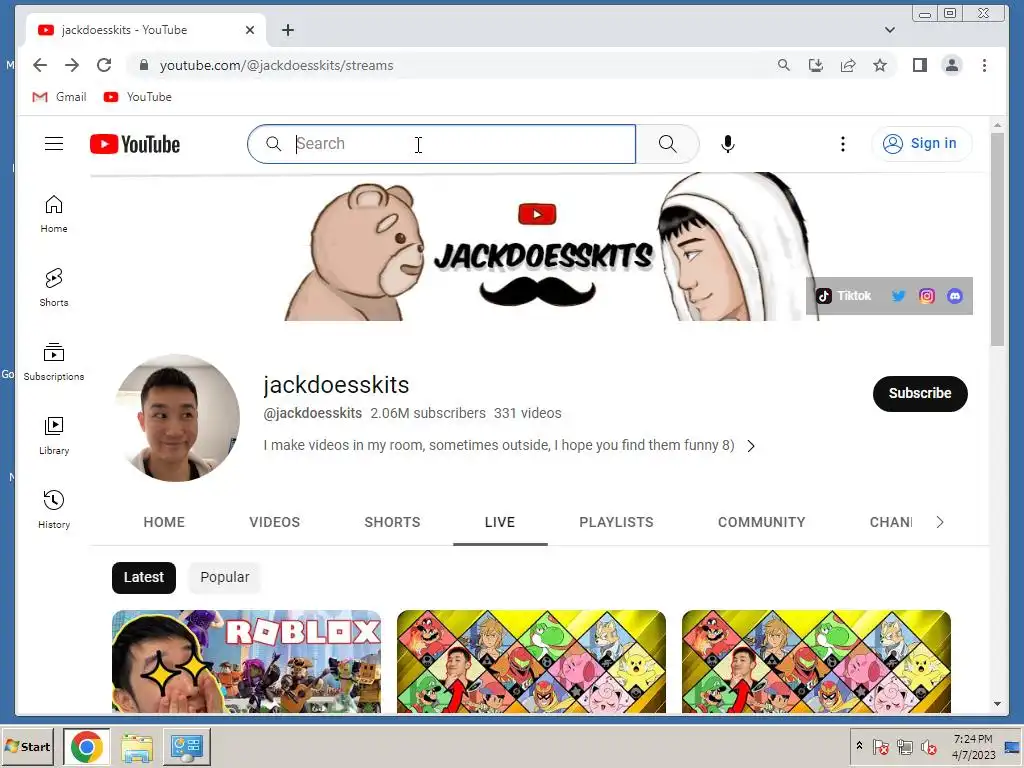This screenshot has height=768, width=1024.
Task: Click the muted volume tray icon
Action: [928, 746]
